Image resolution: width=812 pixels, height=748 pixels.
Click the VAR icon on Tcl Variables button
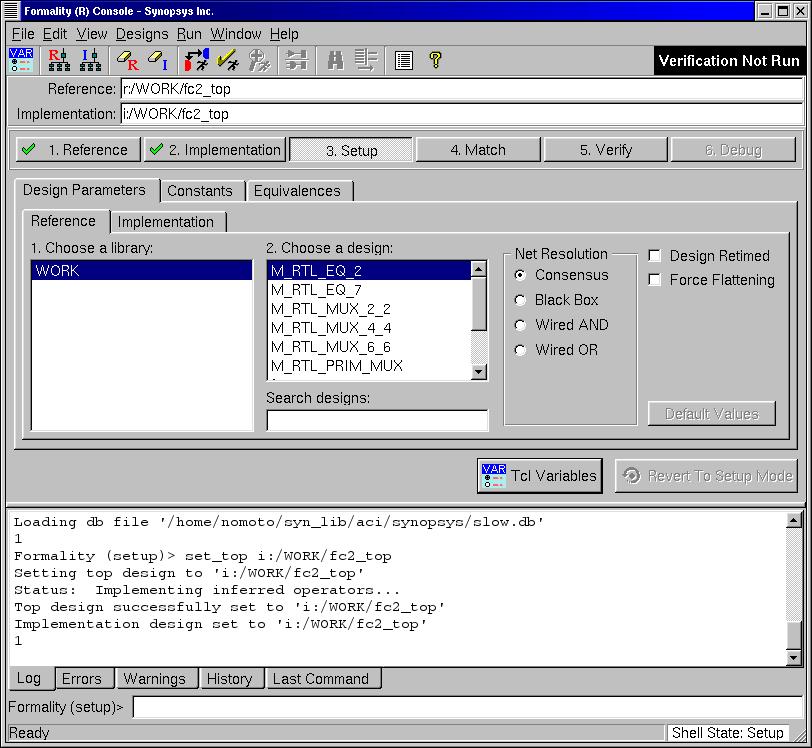point(494,476)
